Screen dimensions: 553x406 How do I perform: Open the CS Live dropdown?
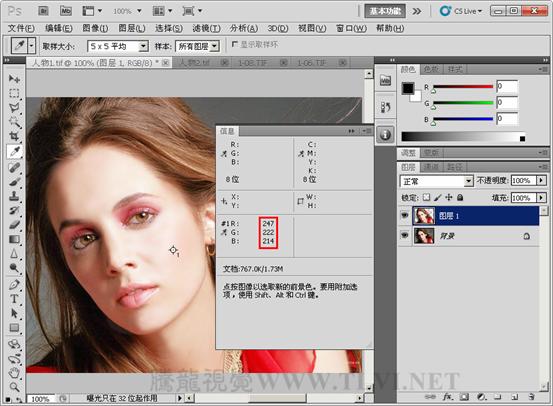461,11
